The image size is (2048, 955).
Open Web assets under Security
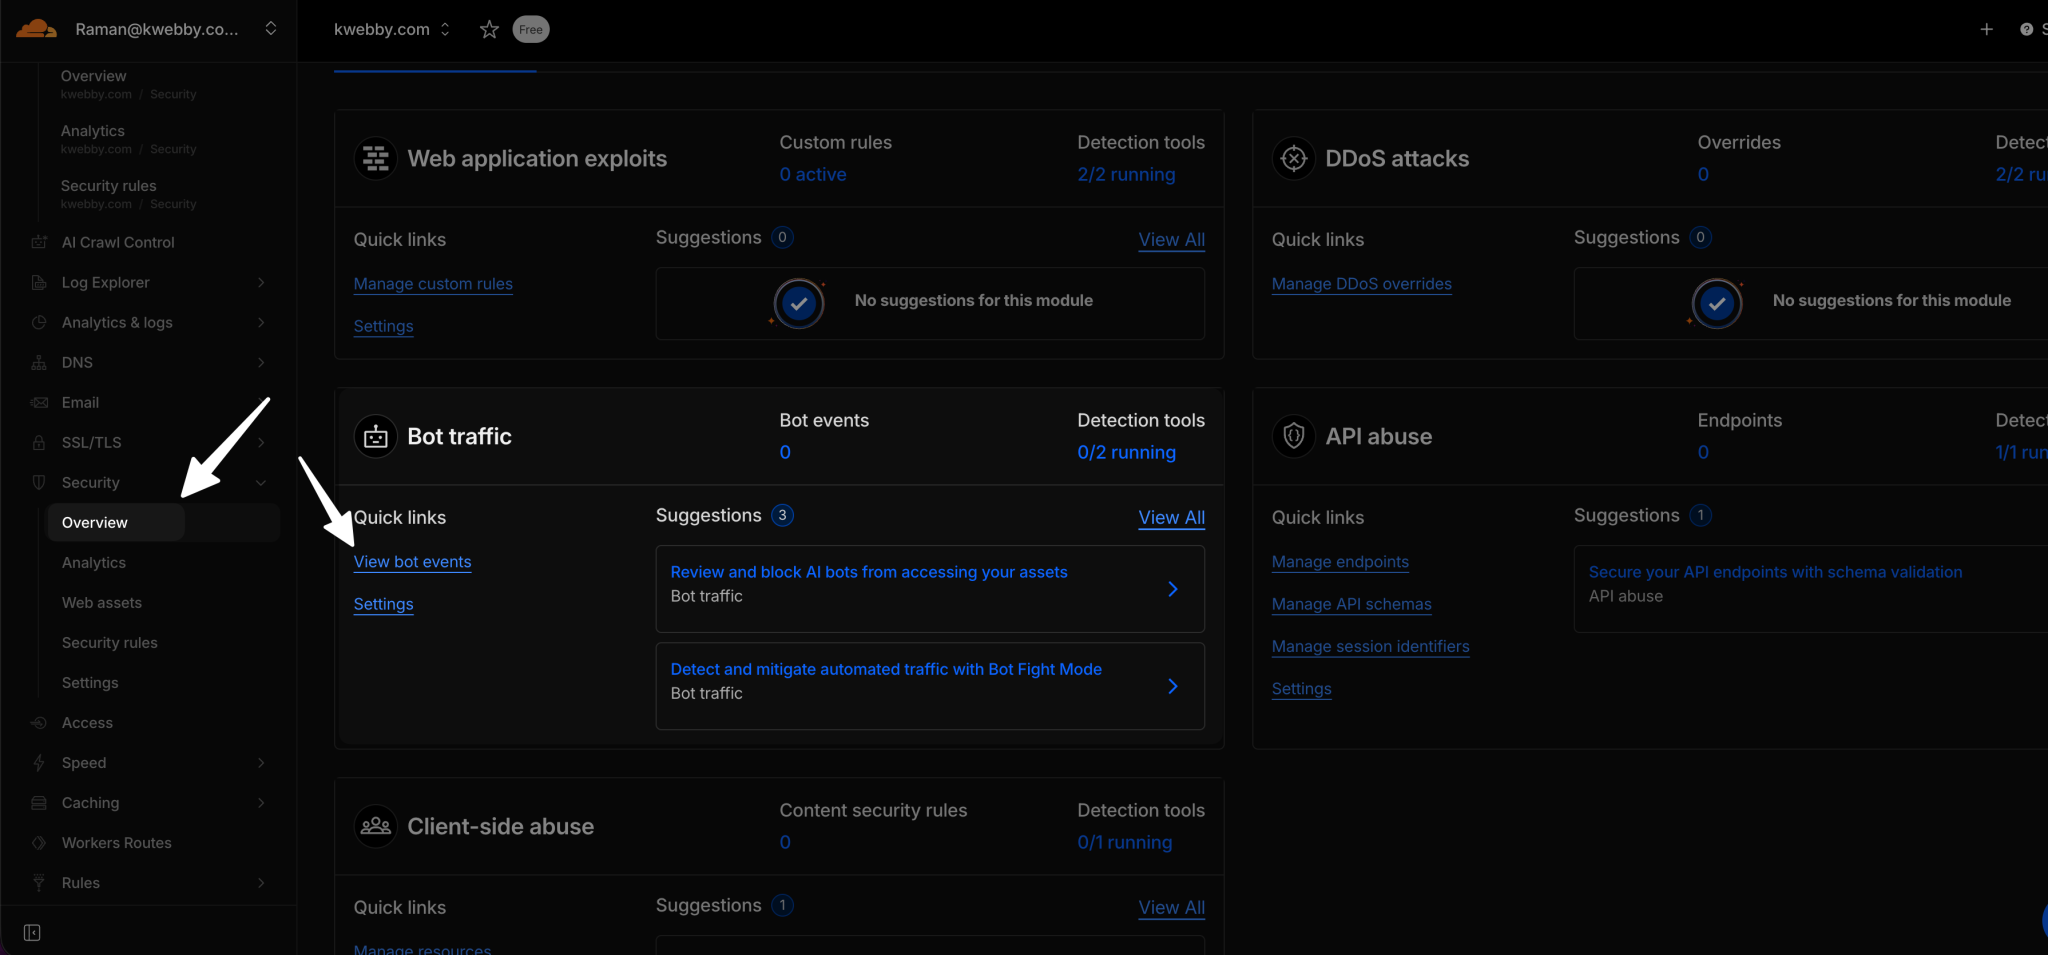click(x=102, y=603)
